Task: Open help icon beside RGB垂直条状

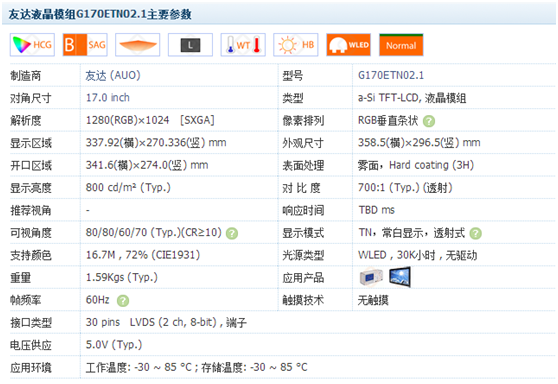Action: pos(429,121)
